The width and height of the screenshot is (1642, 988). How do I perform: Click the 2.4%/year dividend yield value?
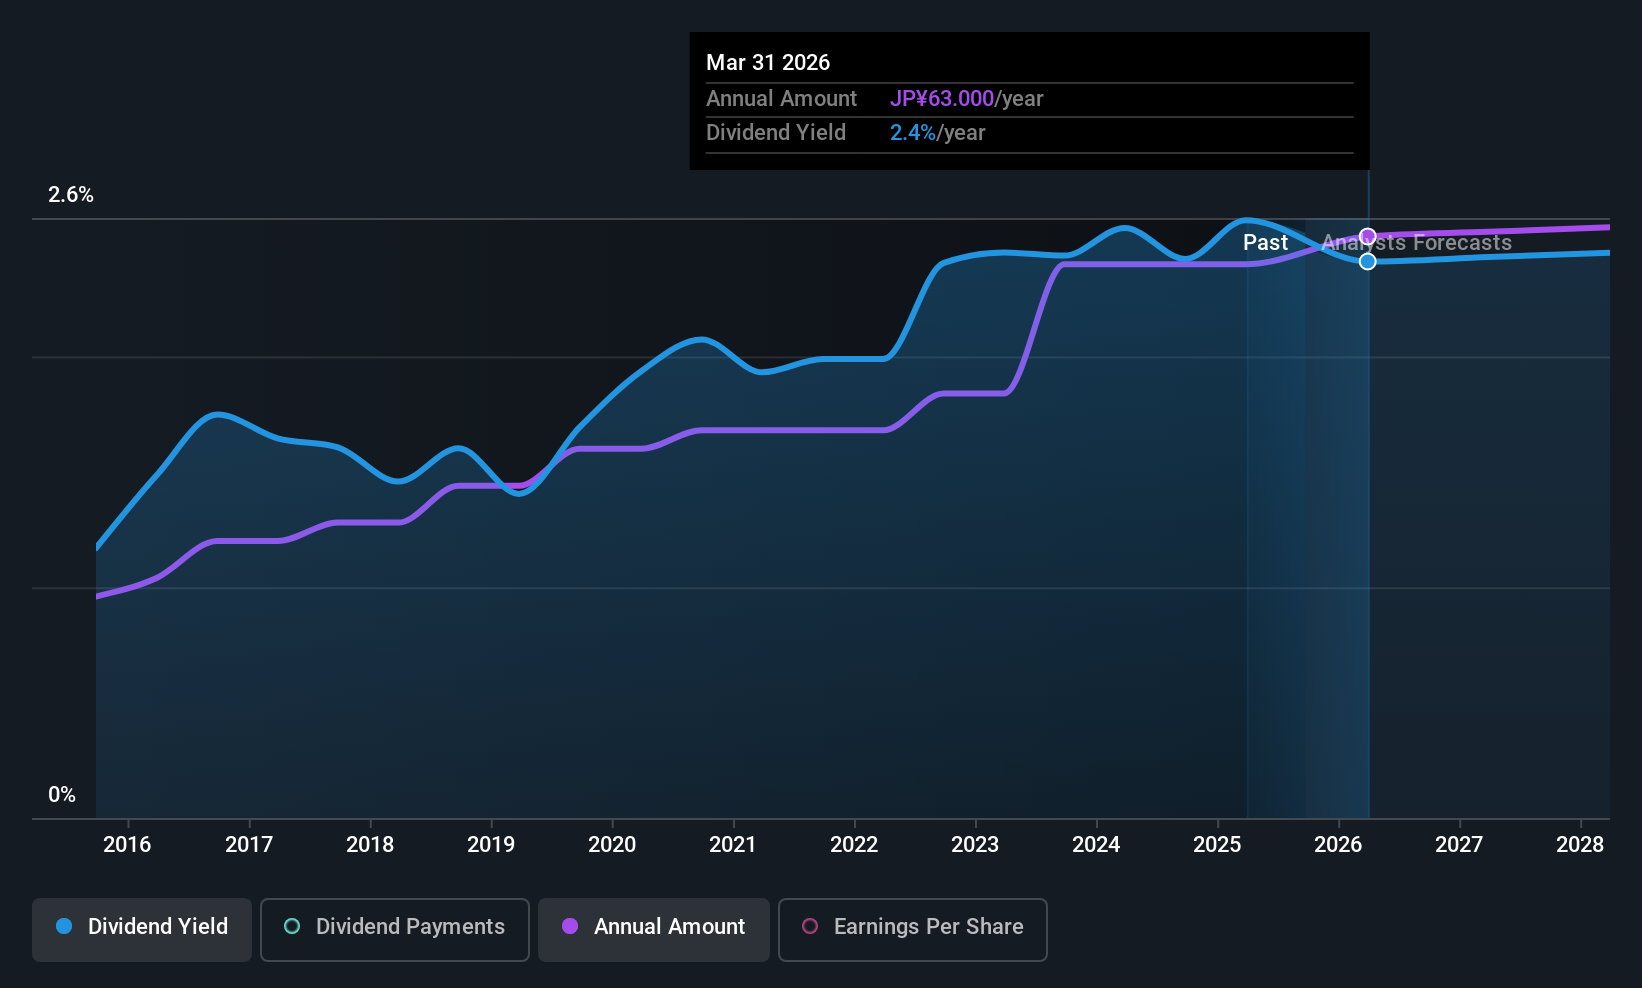(x=936, y=132)
